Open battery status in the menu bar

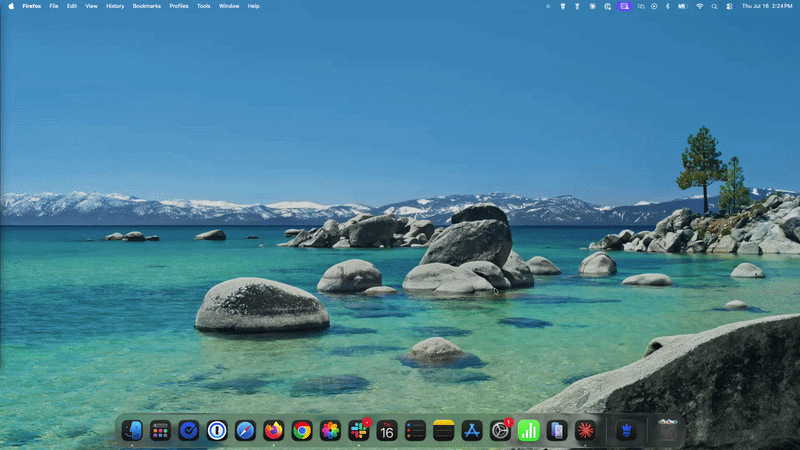(x=683, y=6)
